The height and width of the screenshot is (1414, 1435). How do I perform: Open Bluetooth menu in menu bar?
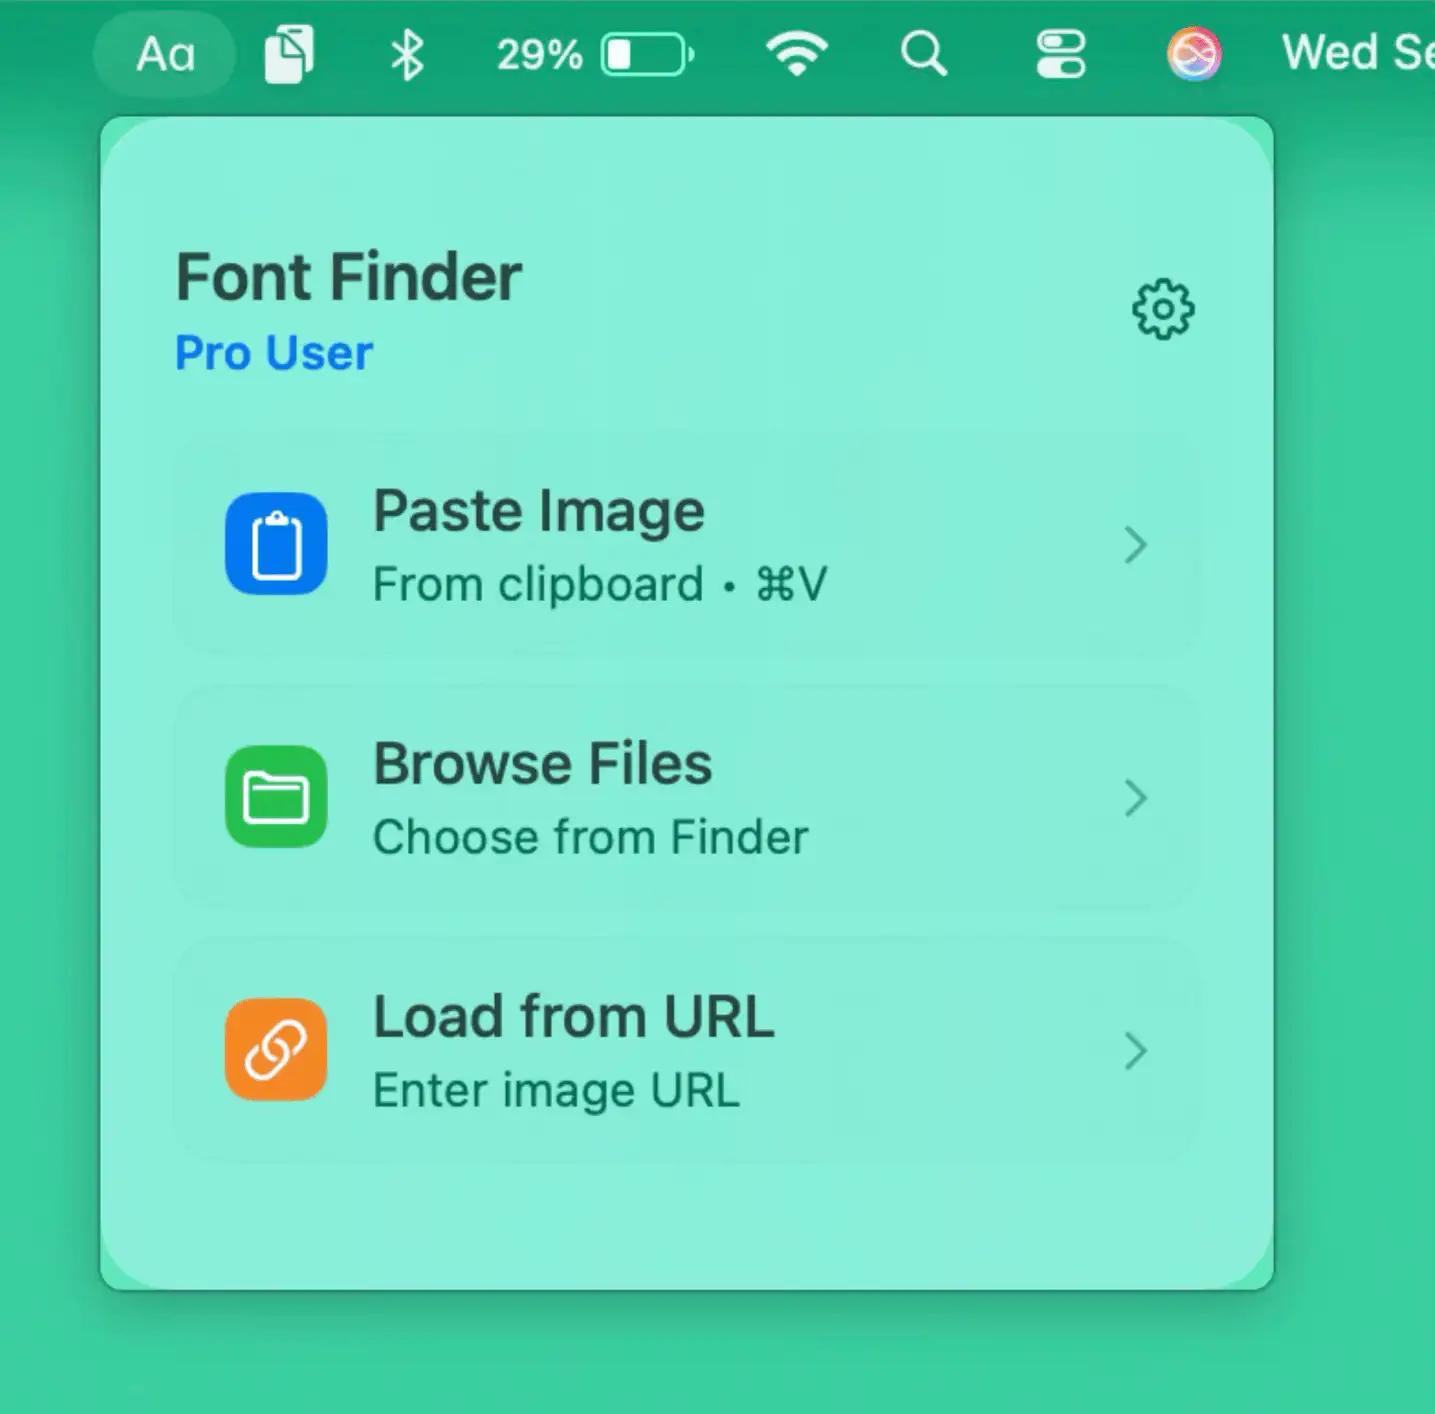[406, 54]
